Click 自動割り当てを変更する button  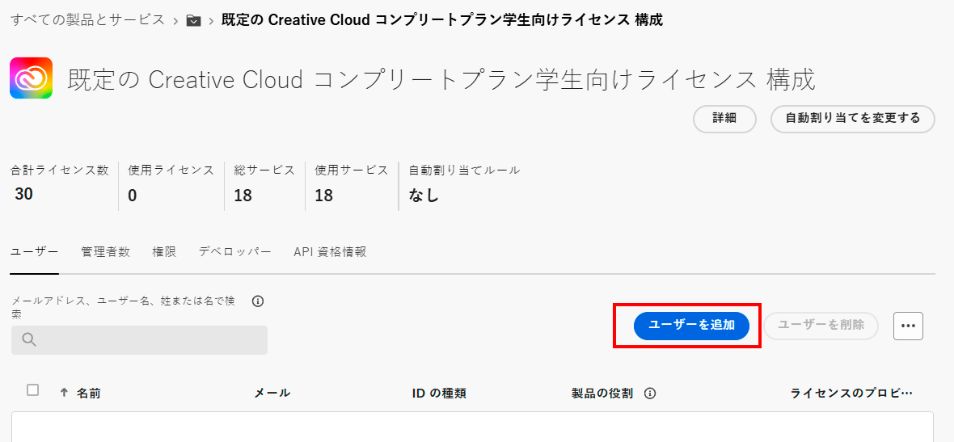click(852, 118)
